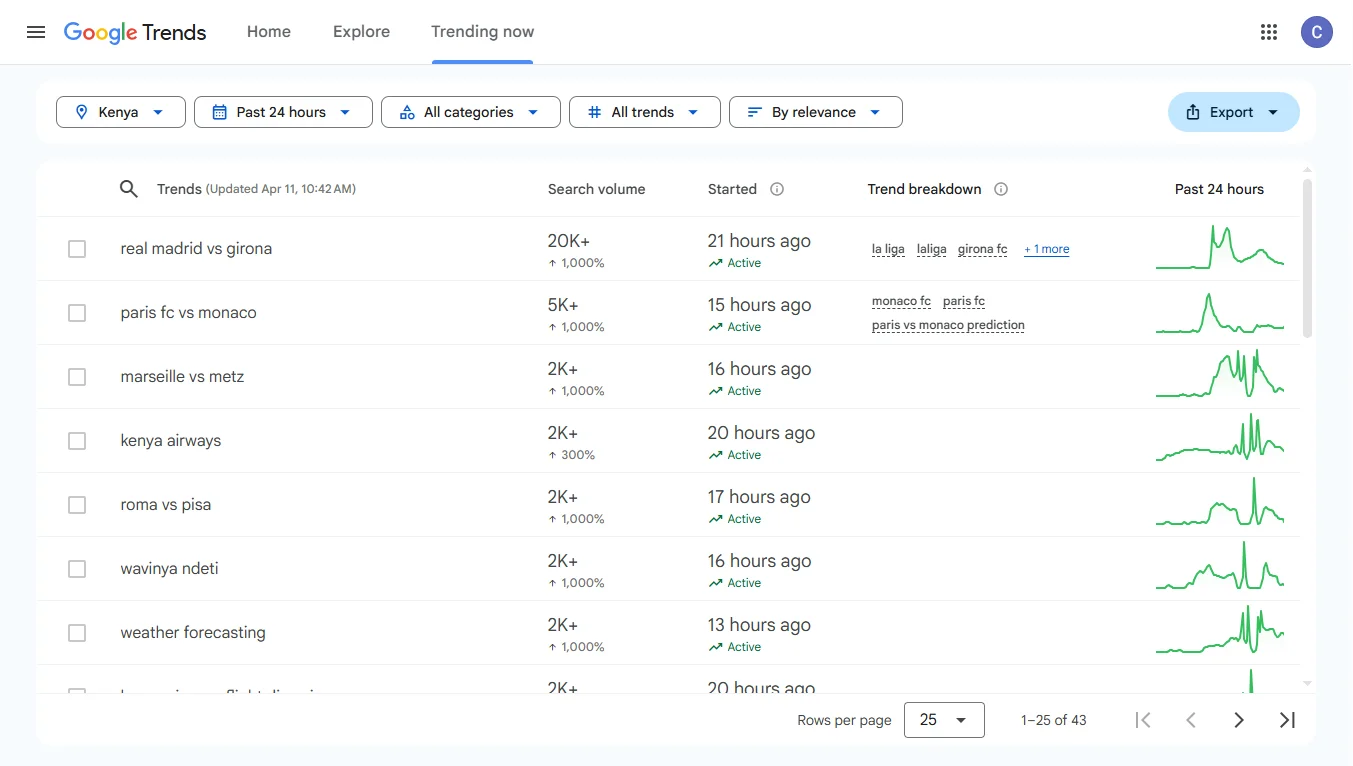
Task: Open the By relevance sort dropdown
Action: pos(816,112)
